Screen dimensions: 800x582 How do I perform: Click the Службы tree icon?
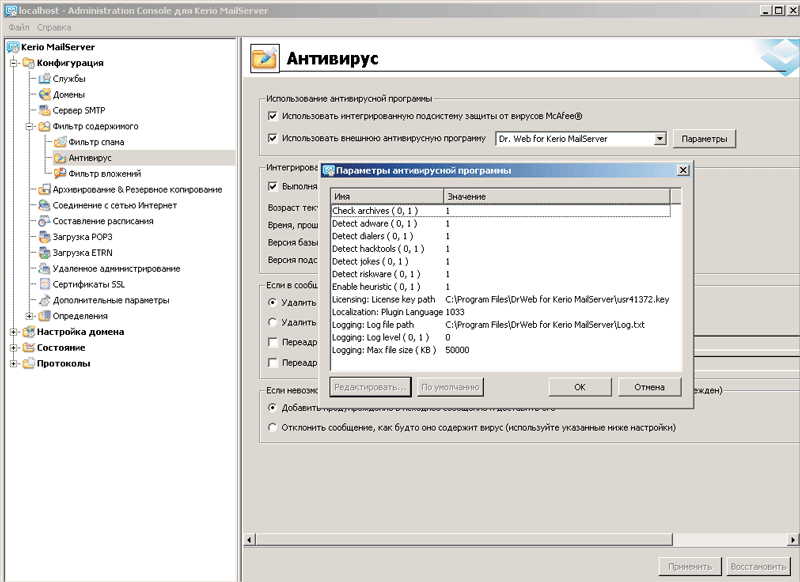point(44,78)
